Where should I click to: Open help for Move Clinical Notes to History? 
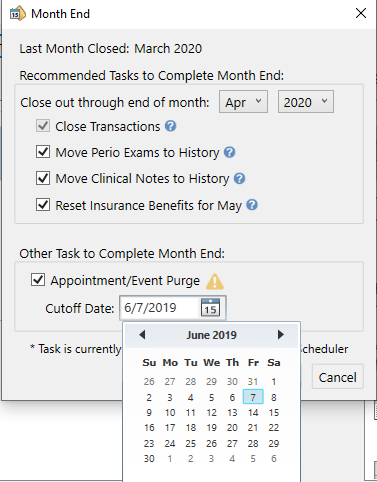pyautogui.click(x=239, y=178)
